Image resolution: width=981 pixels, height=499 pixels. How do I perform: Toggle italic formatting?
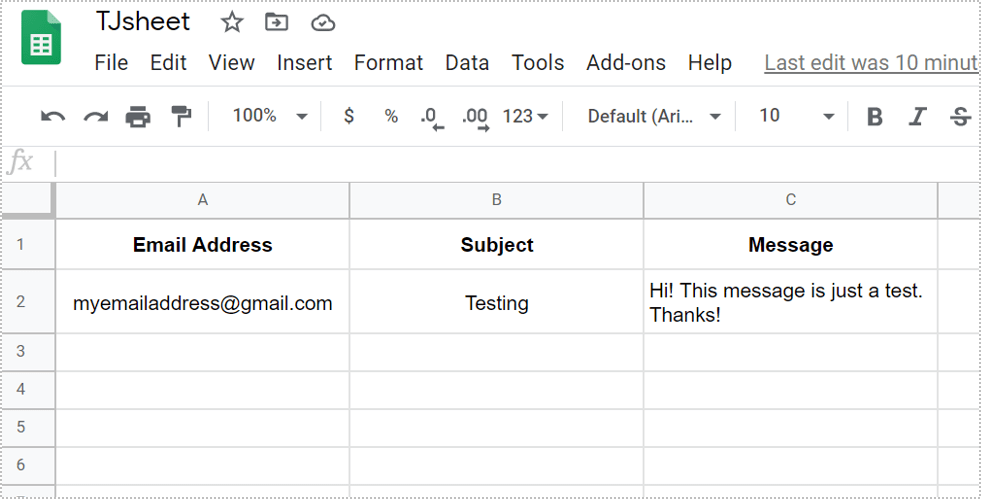click(x=917, y=117)
